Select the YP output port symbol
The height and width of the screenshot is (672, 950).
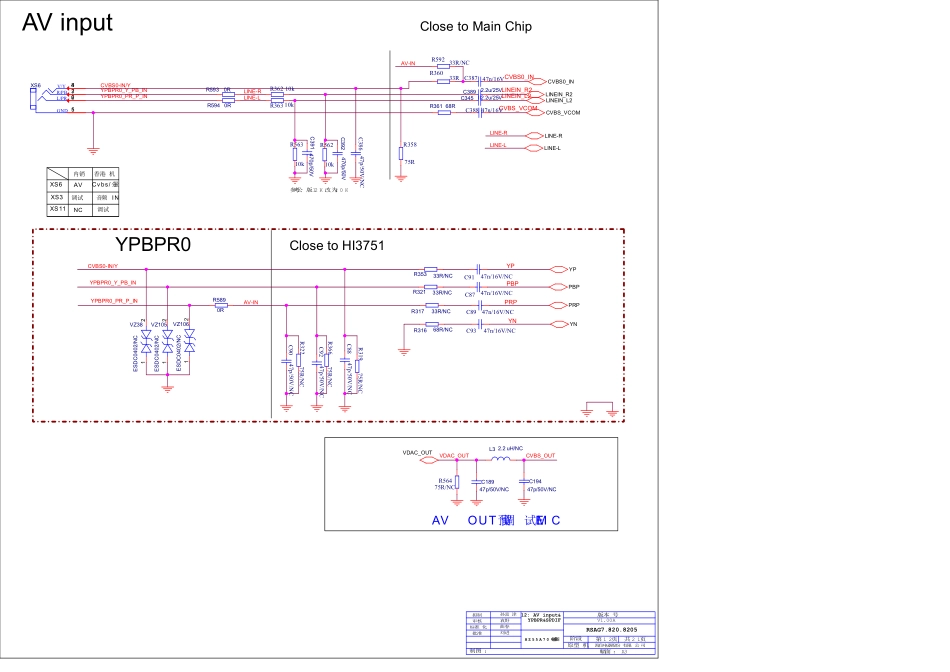click(x=559, y=269)
